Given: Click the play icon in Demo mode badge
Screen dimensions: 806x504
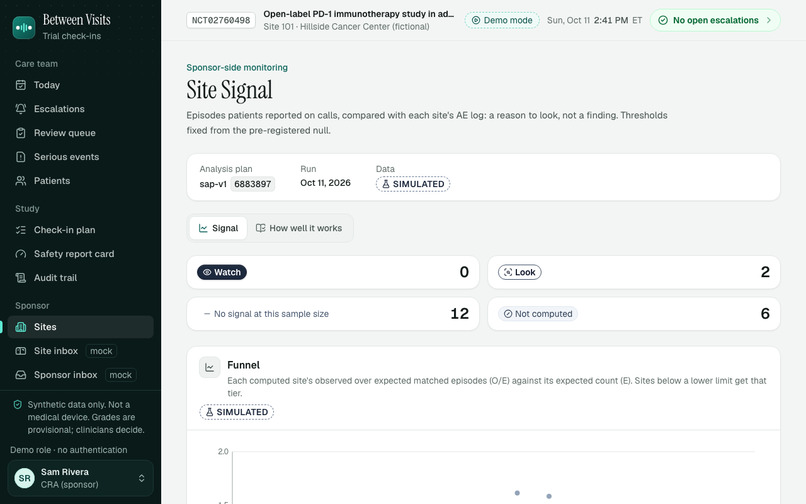Looking at the screenshot, I should (x=475, y=20).
